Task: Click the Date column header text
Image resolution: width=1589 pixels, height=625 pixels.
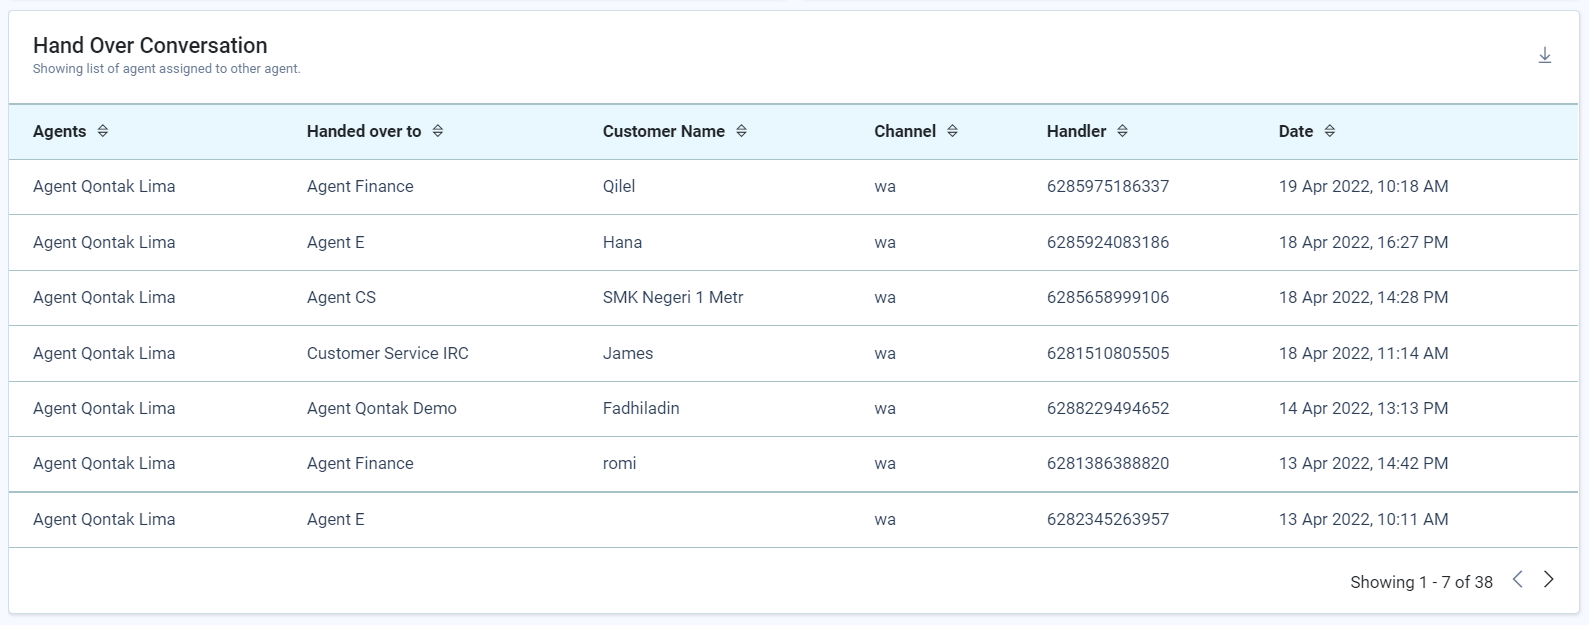Action: [1295, 131]
